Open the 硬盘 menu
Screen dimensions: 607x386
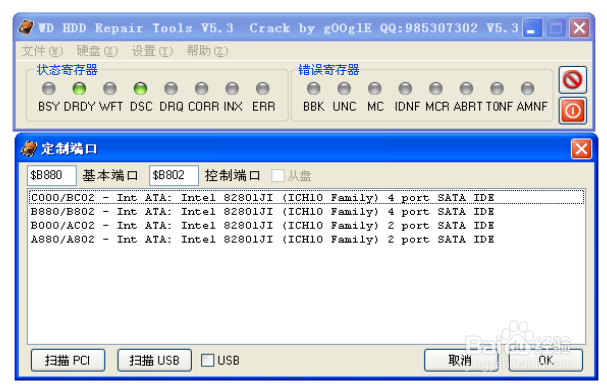(97, 51)
